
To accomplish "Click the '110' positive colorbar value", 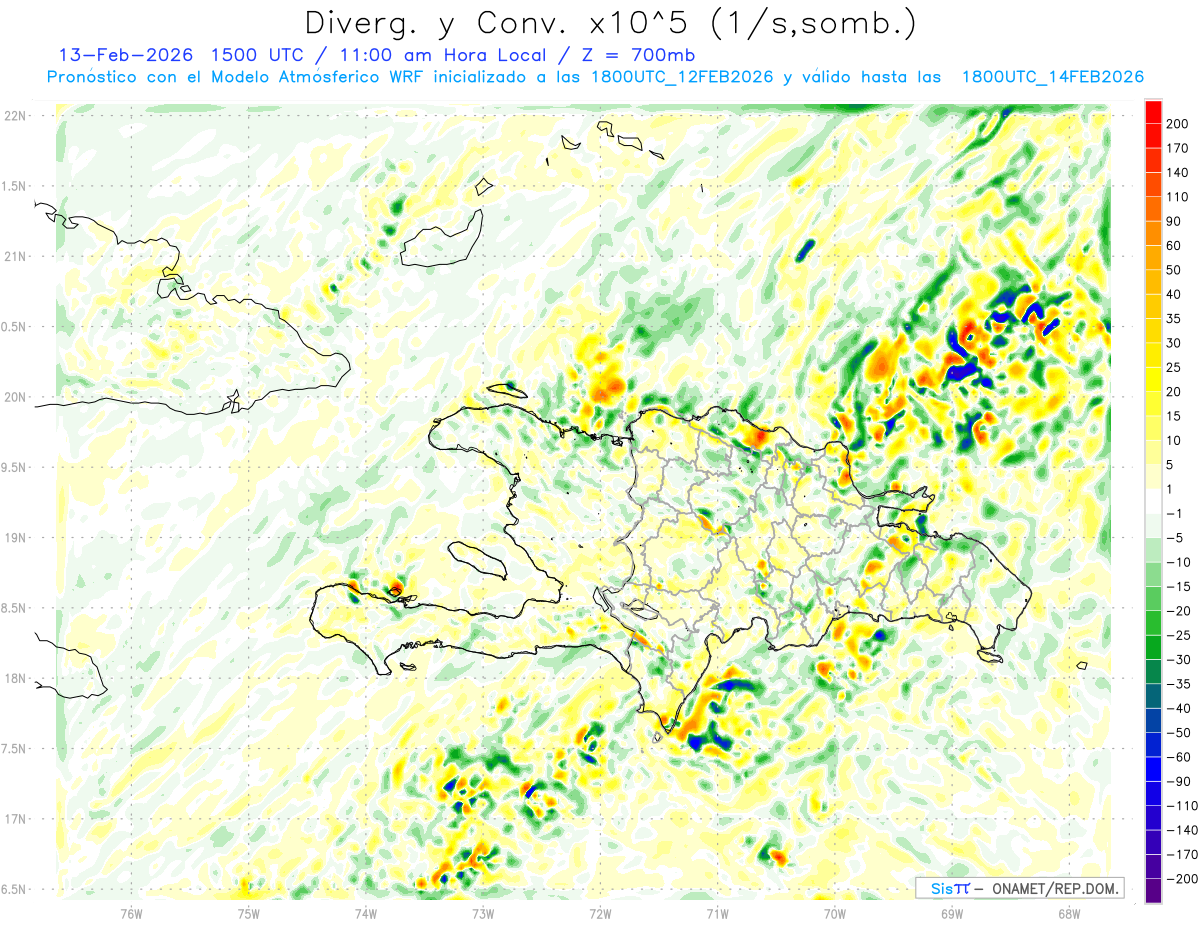I will [1179, 197].
